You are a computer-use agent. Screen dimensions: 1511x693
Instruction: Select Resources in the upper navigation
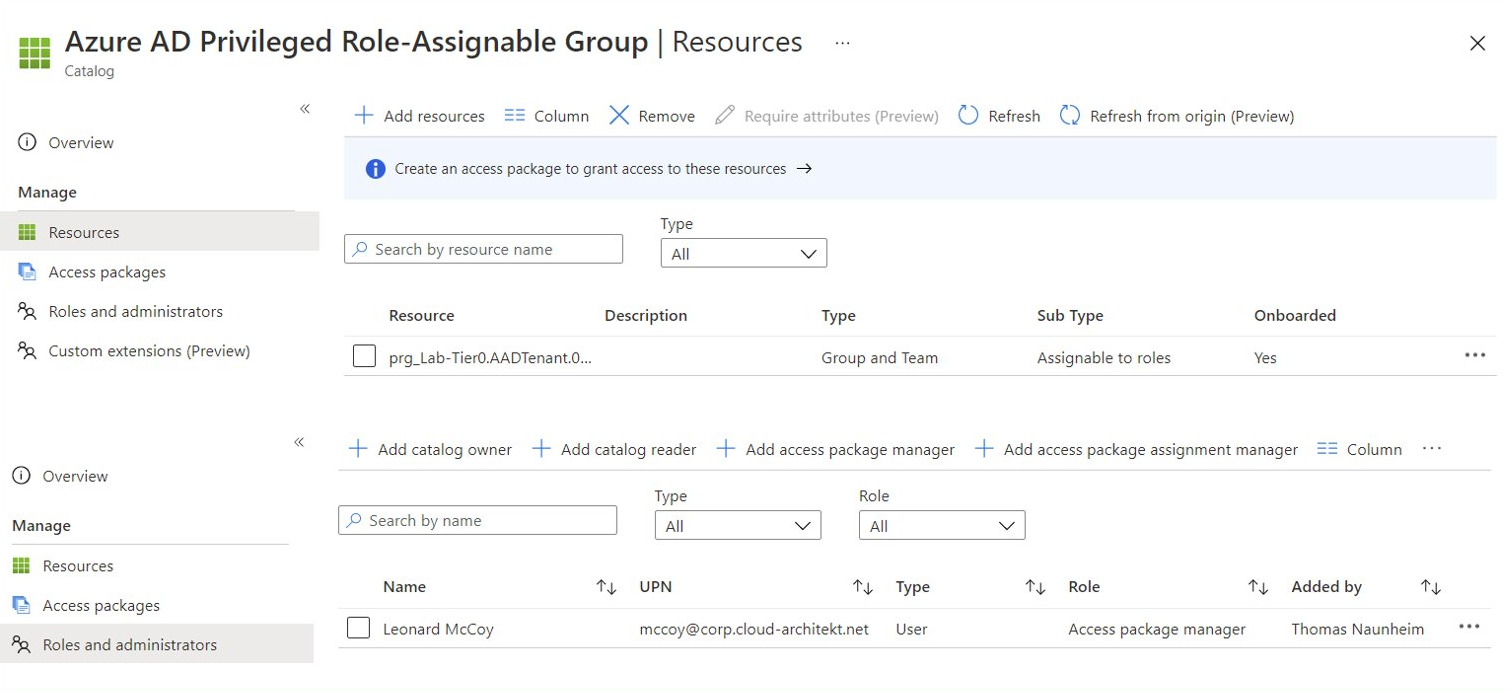tap(159, 232)
